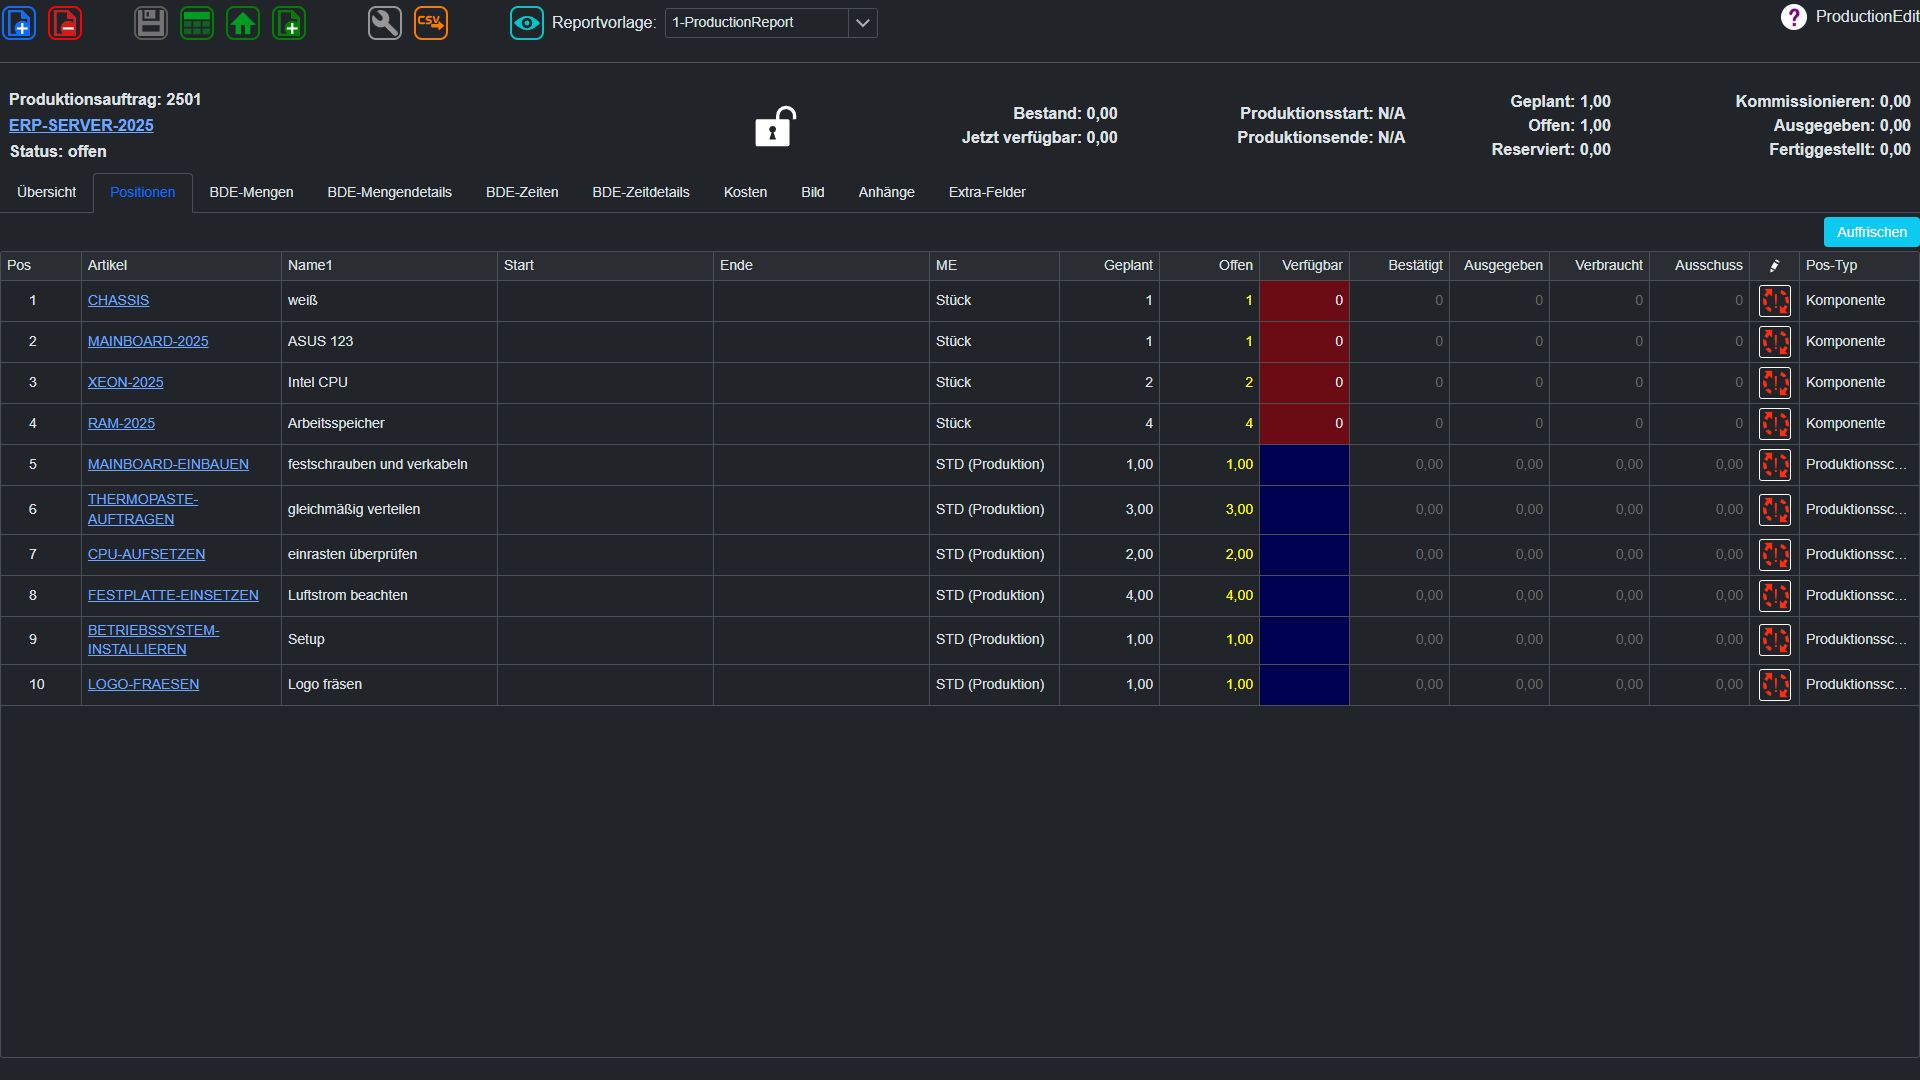The image size is (1920, 1080).
Task: Click the eye report preview icon
Action: tap(527, 22)
